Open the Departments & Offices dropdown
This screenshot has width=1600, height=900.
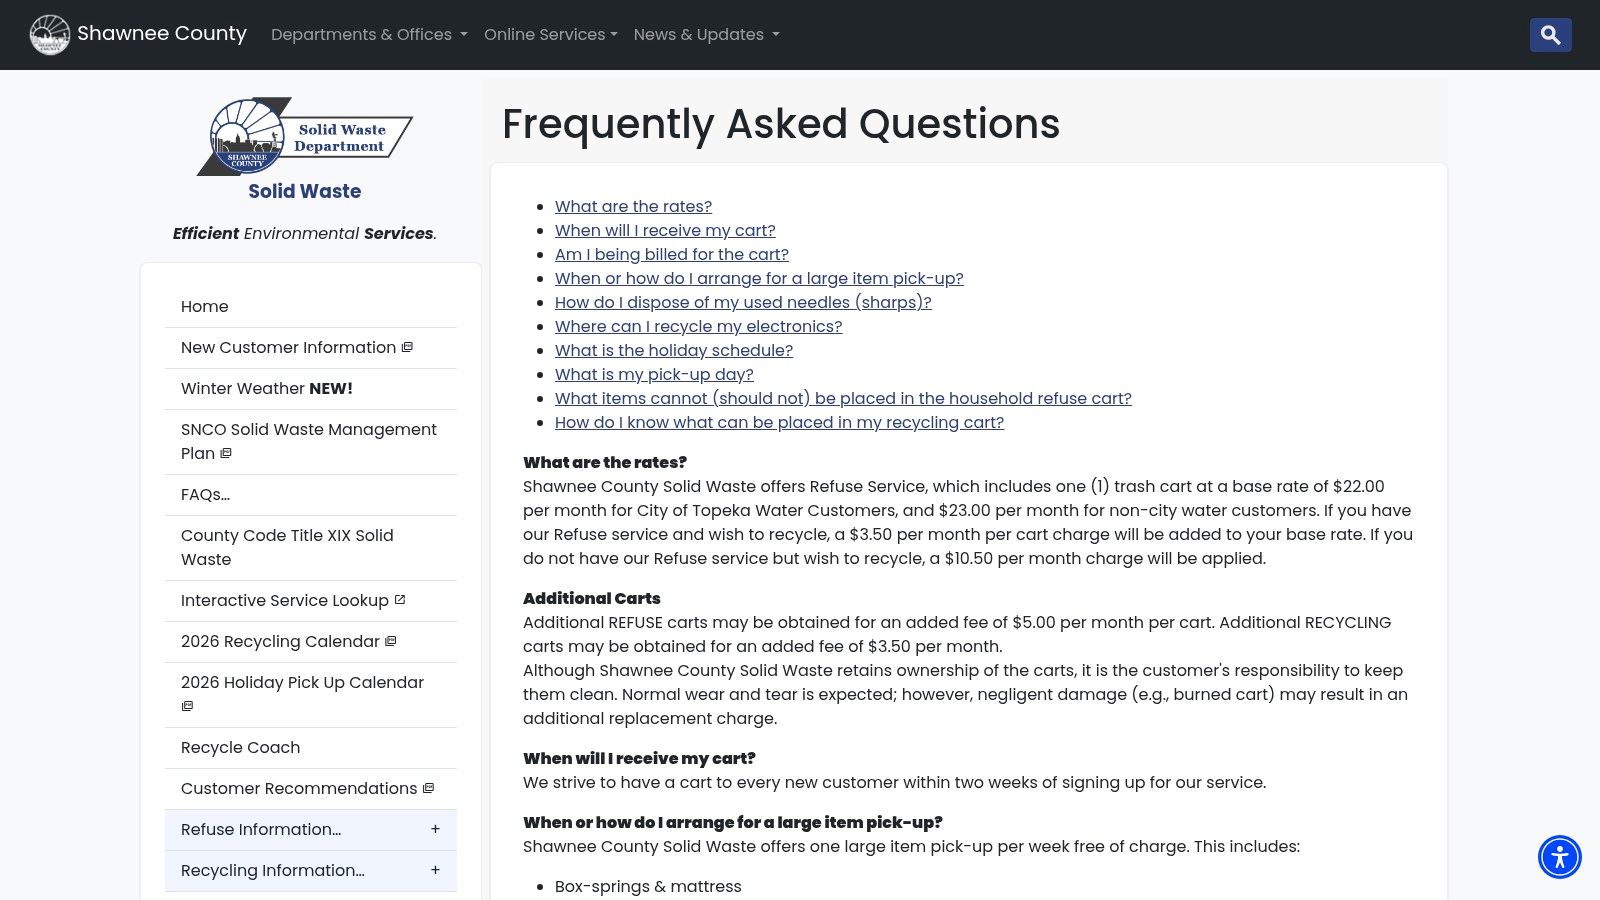tap(369, 35)
